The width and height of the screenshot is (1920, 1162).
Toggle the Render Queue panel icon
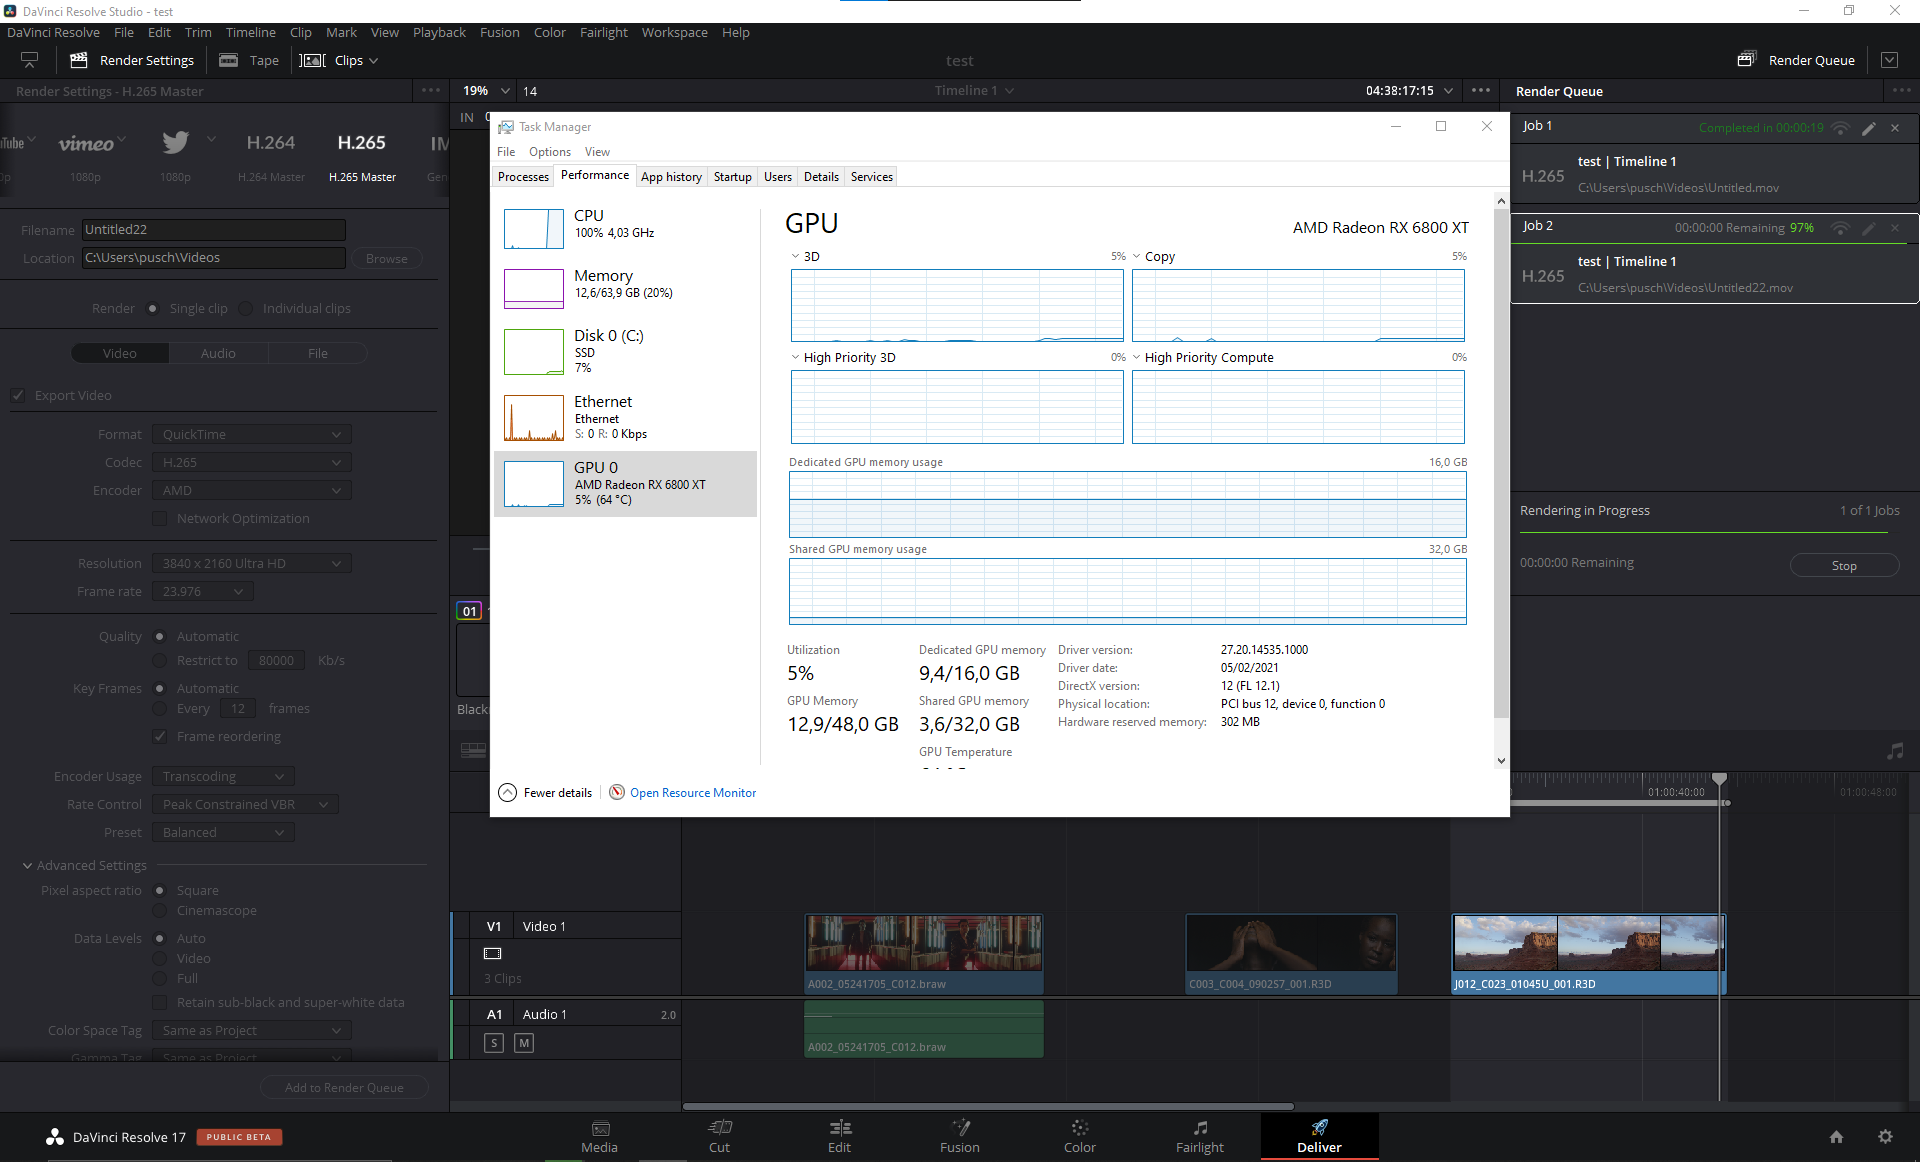1746,59
